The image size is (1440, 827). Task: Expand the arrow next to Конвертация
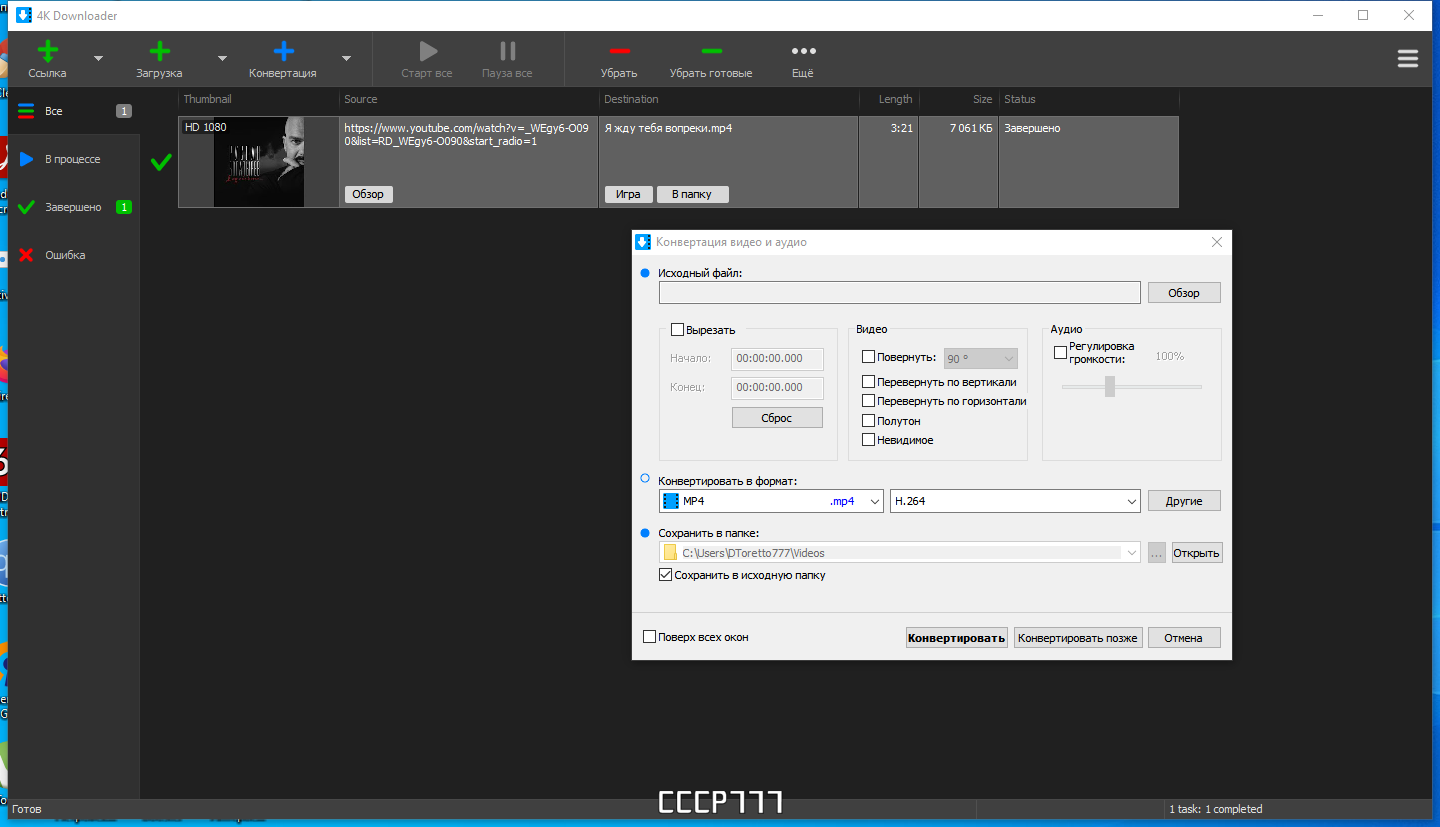pyautogui.click(x=346, y=58)
